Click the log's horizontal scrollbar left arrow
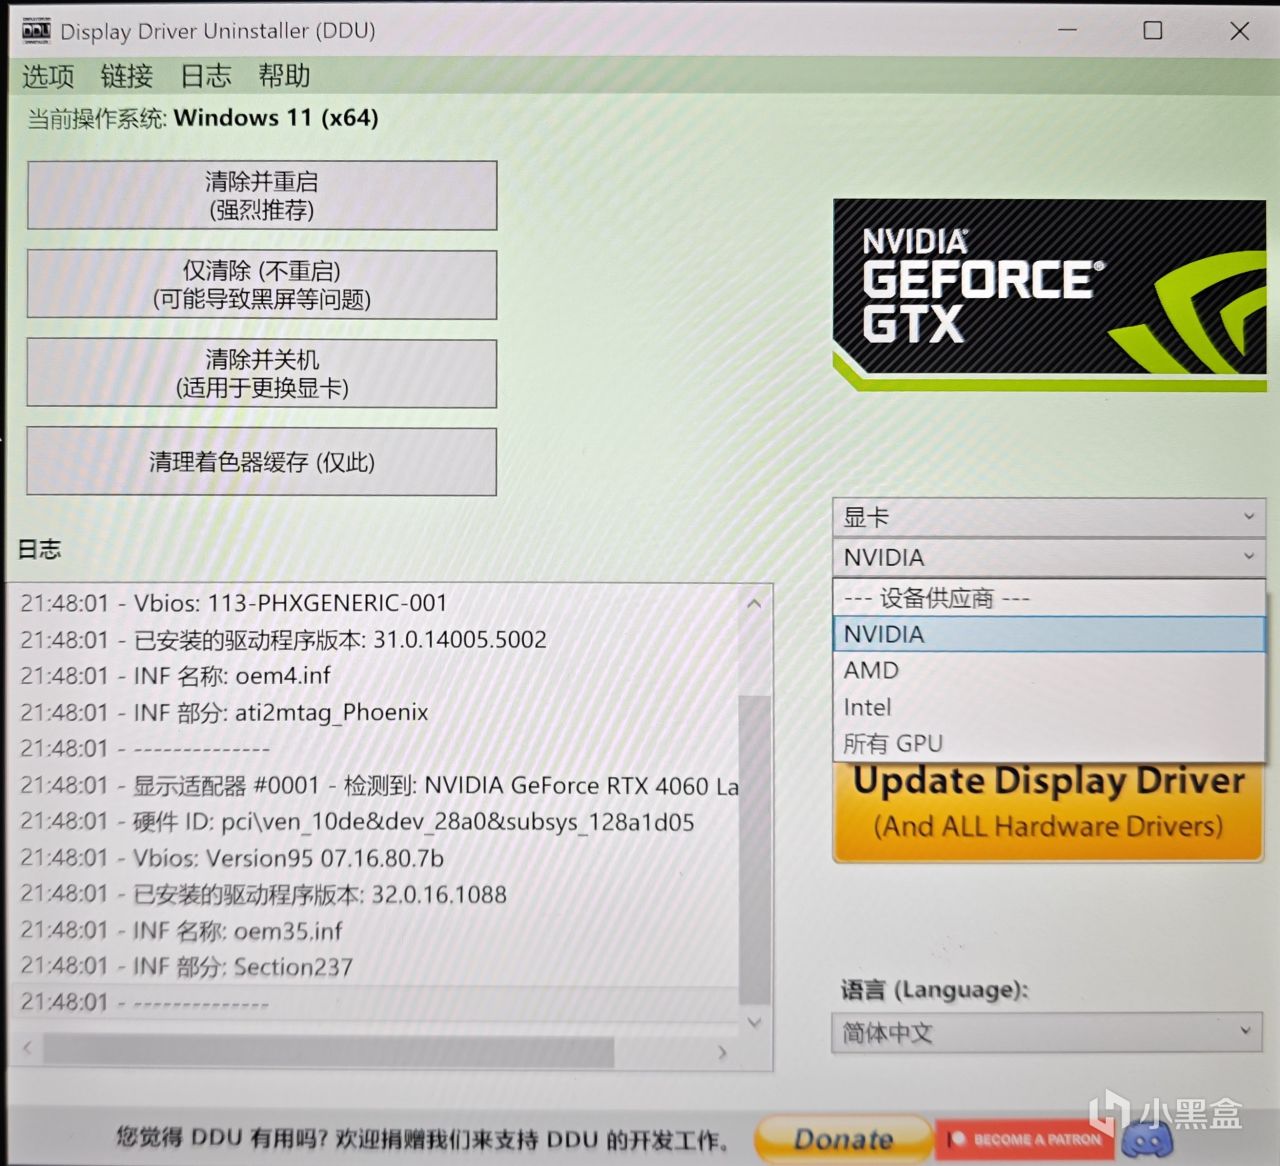This screenshot has width=1280, height=1166. [27, 1048]
